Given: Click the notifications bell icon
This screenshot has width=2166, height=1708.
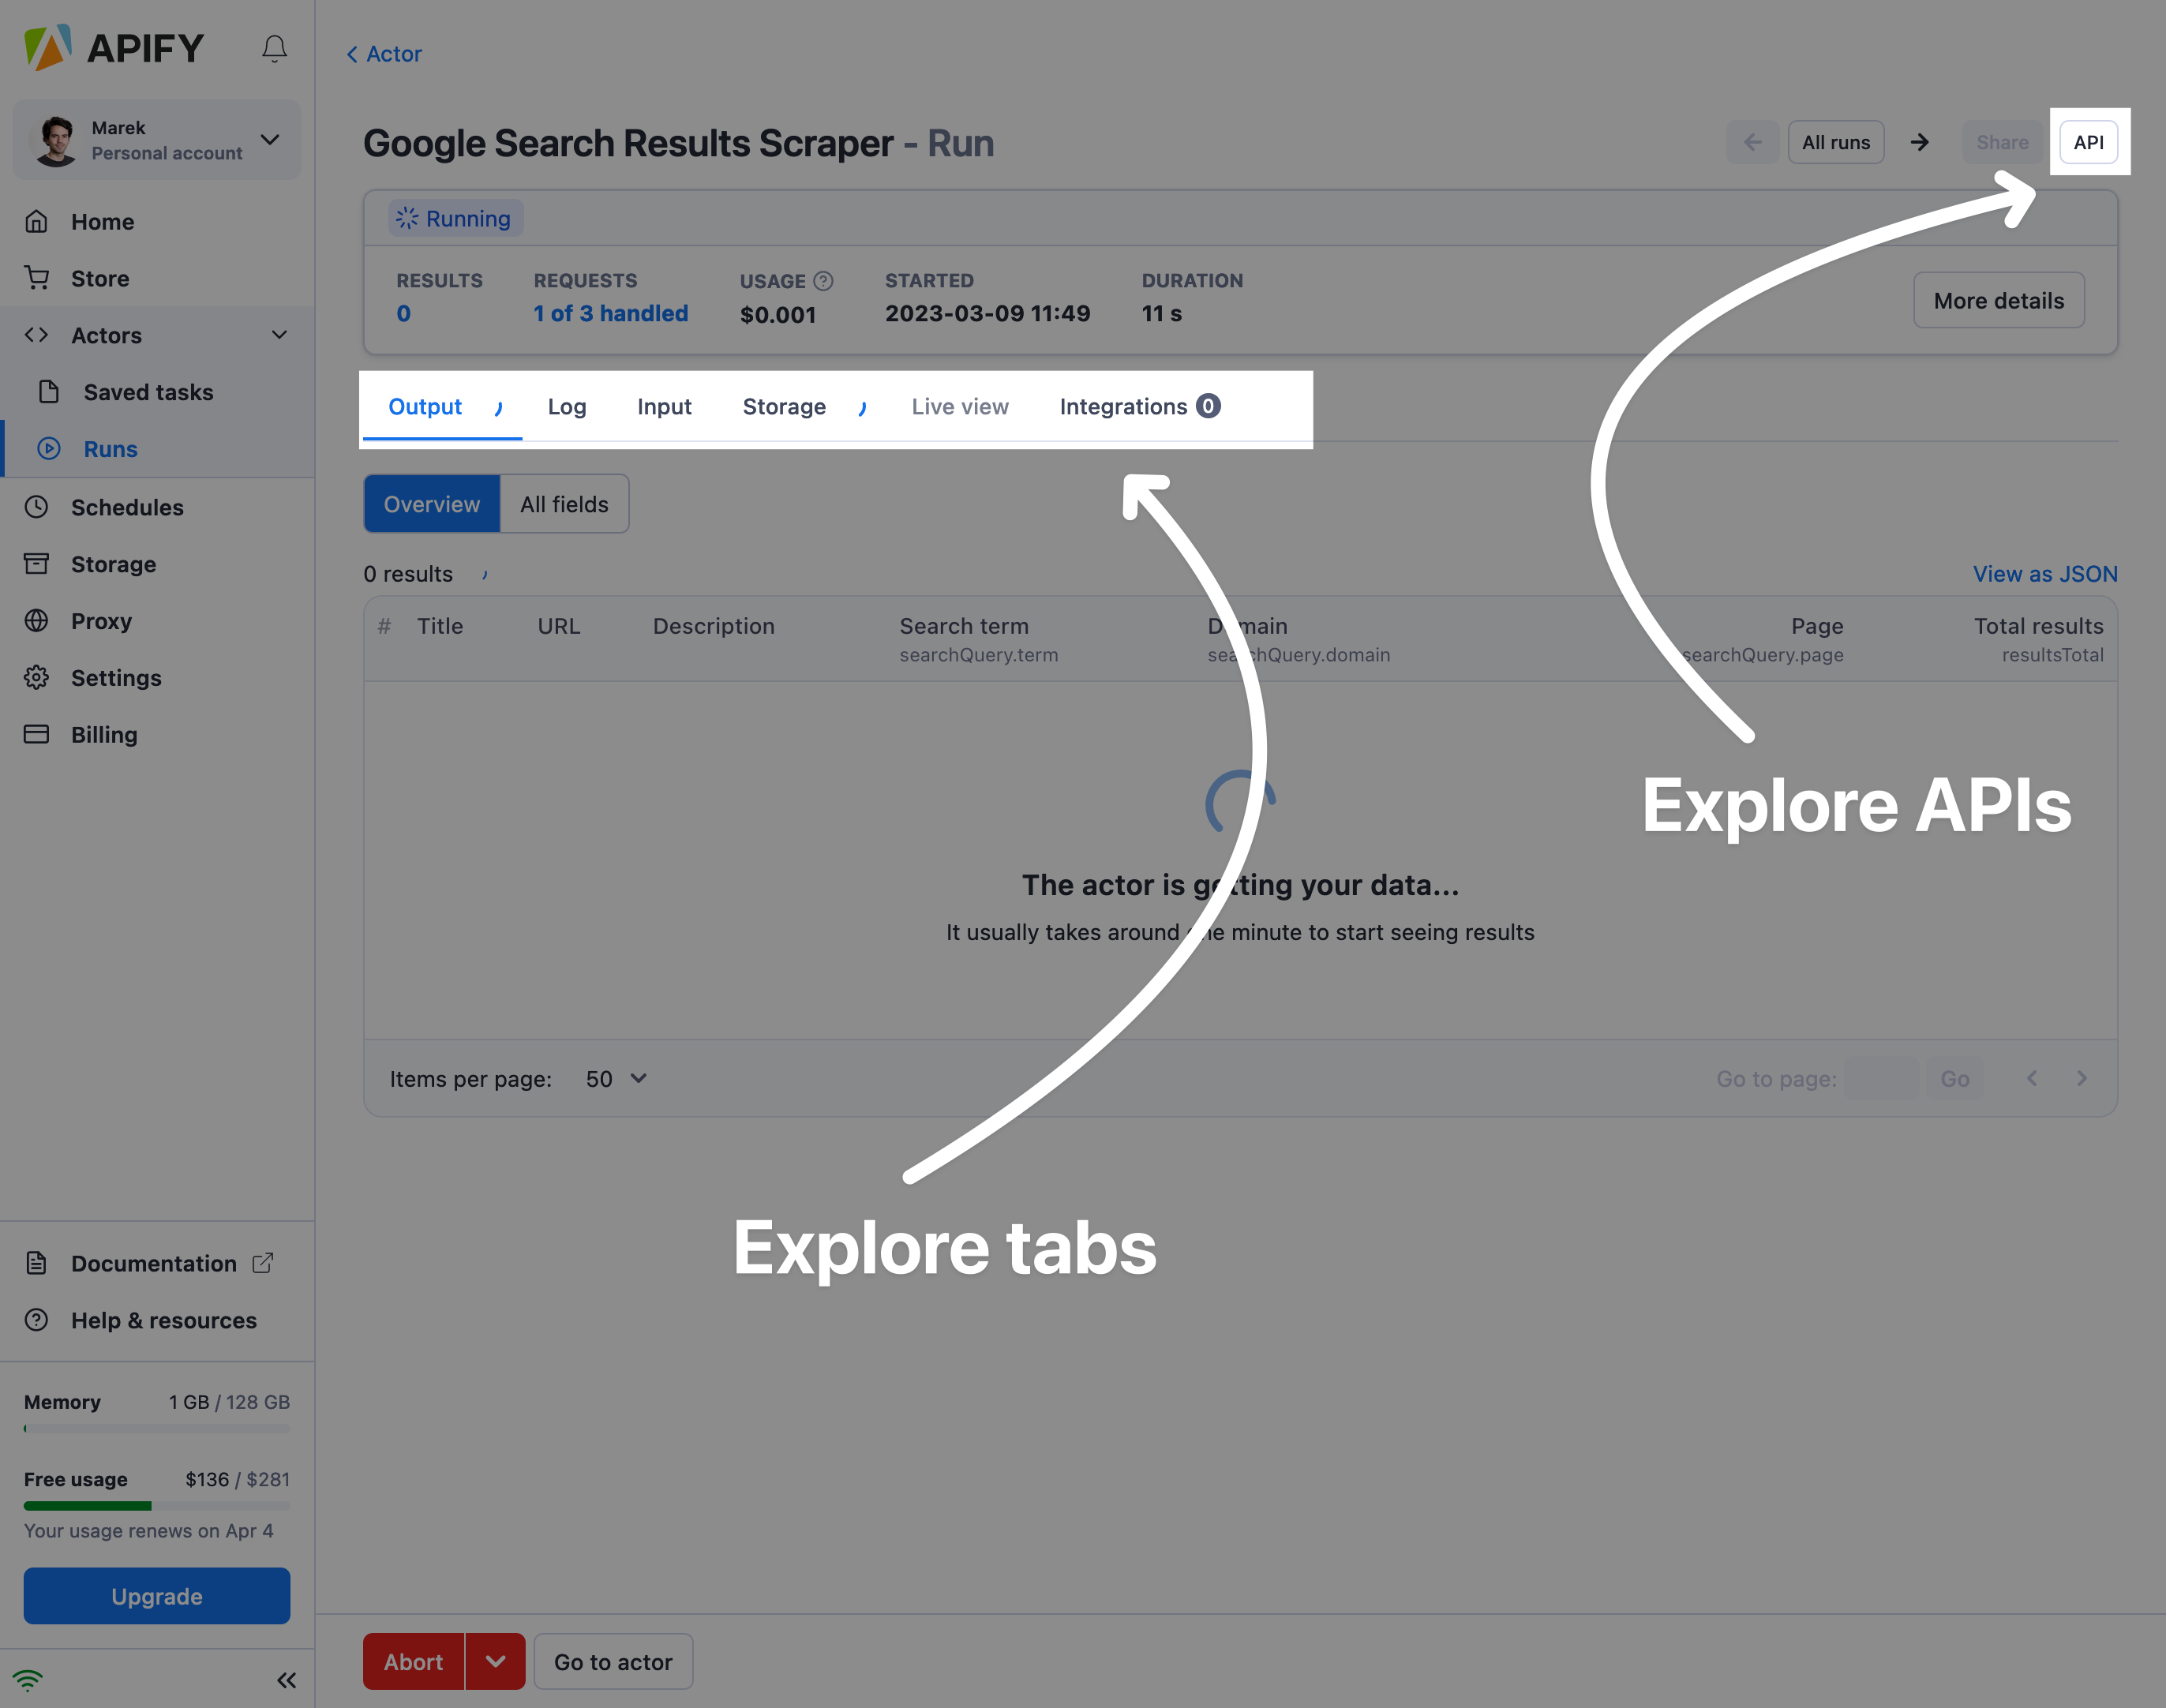Looking at the screenshot, I should (x=274, y=48).
